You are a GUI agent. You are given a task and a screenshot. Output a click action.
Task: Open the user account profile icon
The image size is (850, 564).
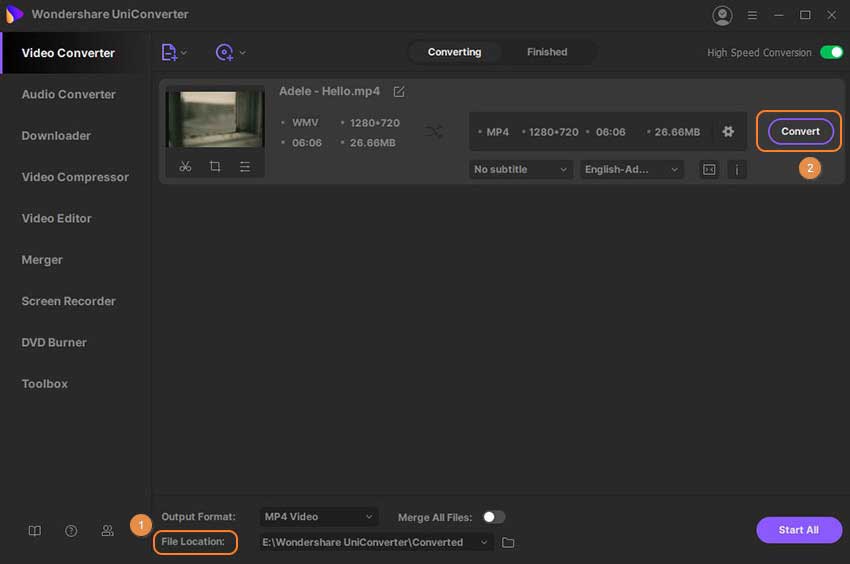(722, 15)
